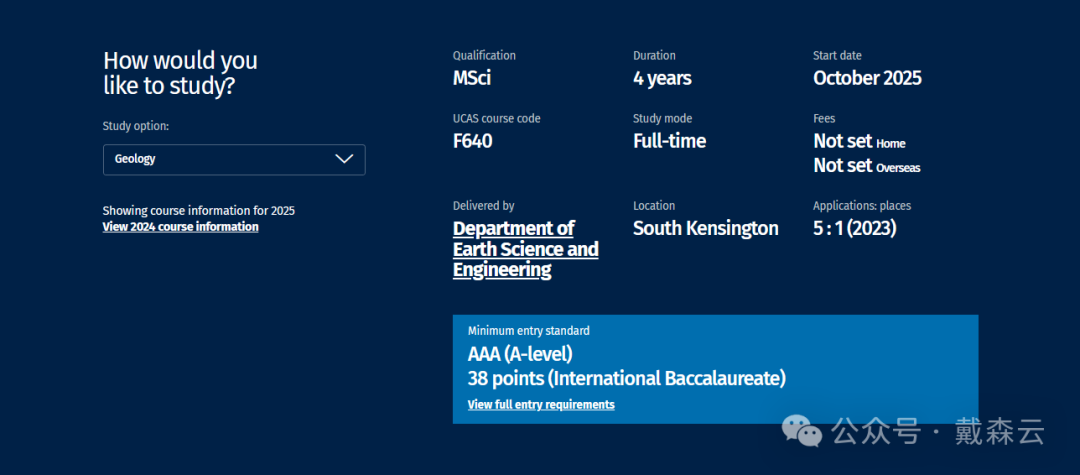Viewport: 1080px width, 475px height.
Task: Select the Full-time study mode text
Action: click(x=669, y=141)
